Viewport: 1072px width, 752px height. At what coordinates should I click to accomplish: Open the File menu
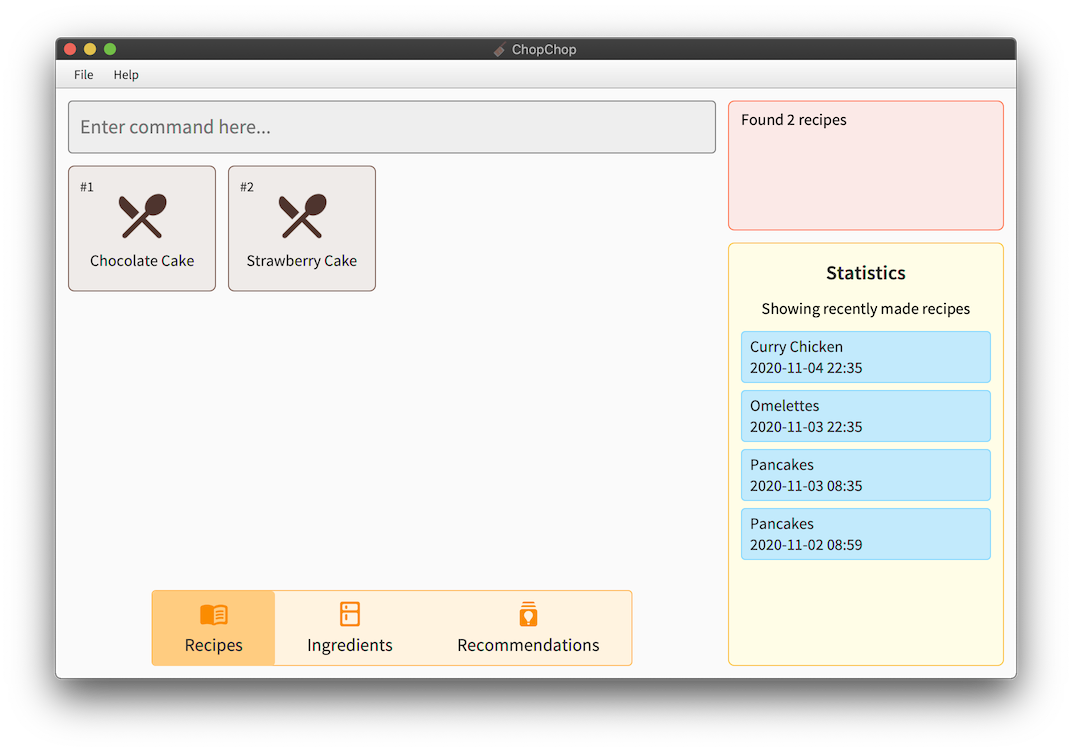(x=83, y=75)
